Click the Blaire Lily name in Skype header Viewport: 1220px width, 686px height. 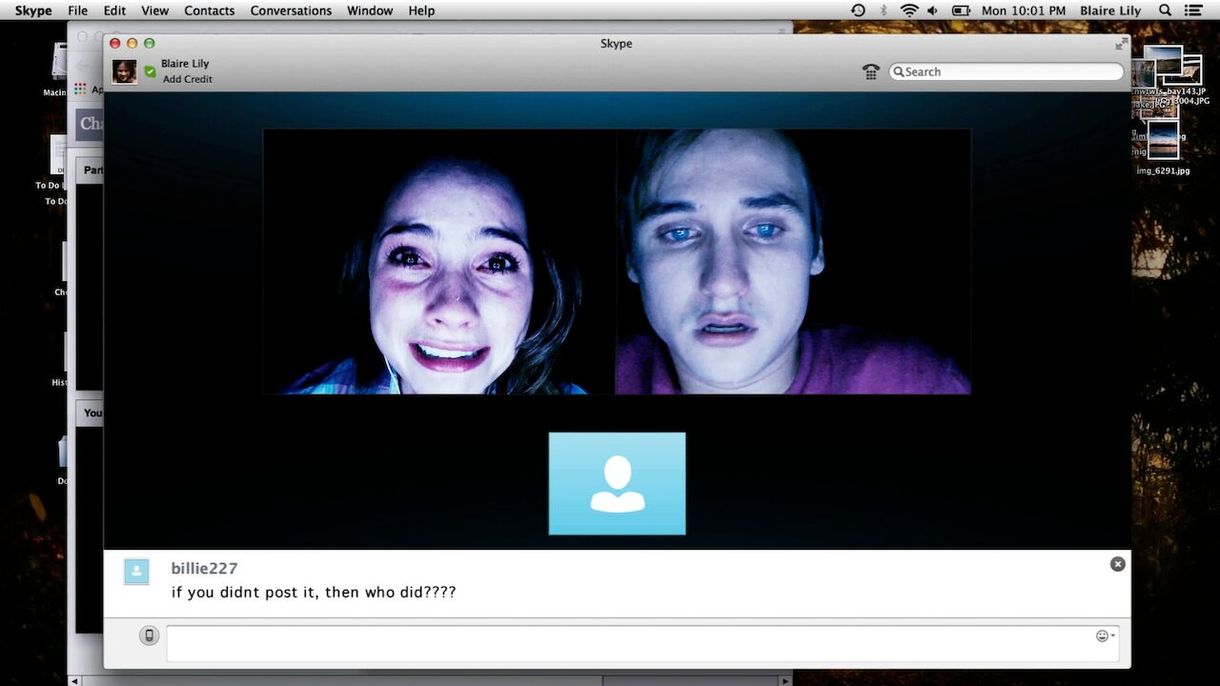(185, 64)
